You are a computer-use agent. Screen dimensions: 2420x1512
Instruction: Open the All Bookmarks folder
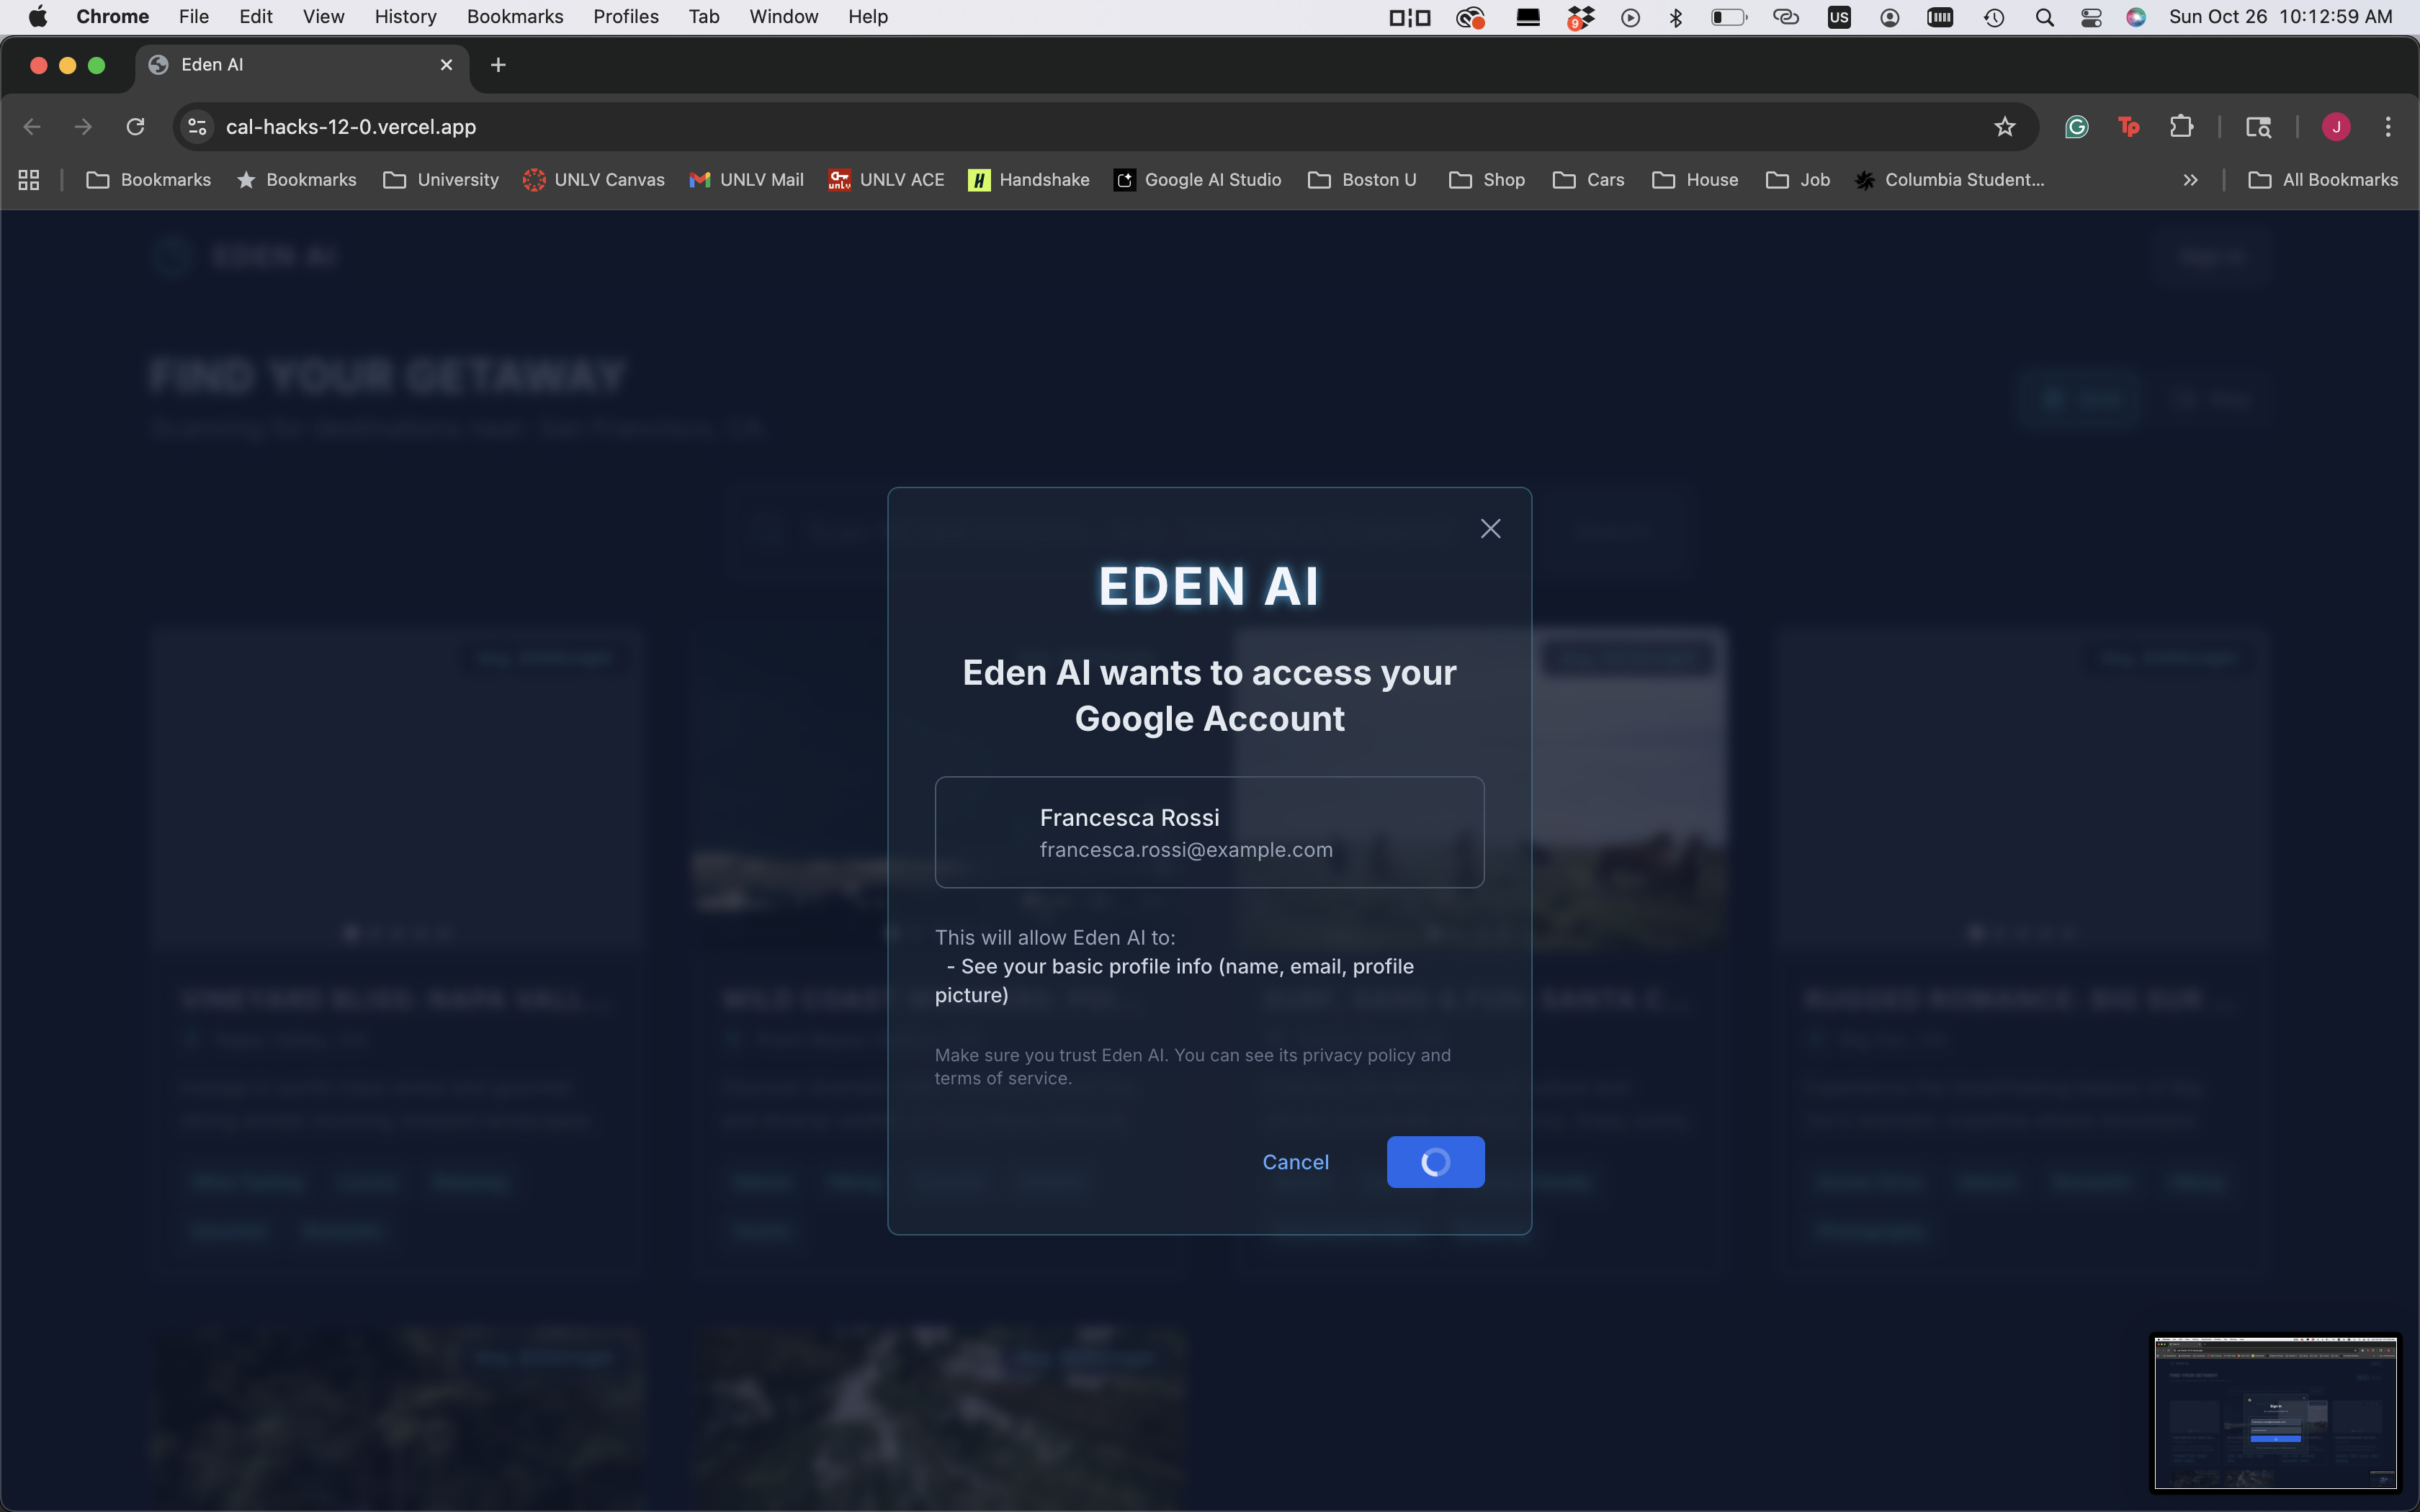pos(2323,180)
